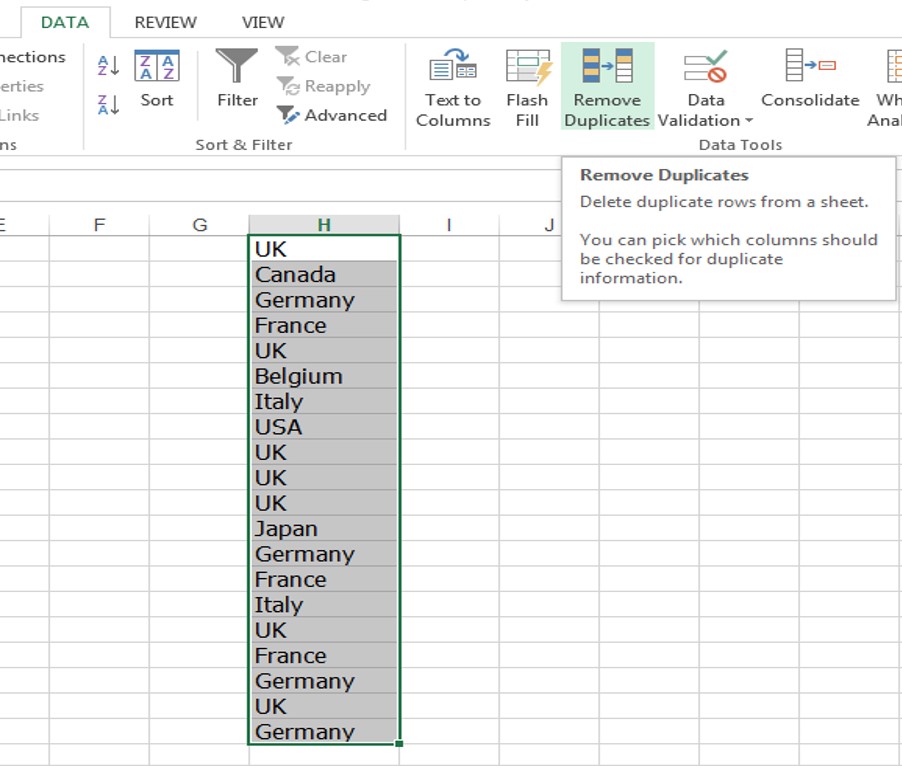Click the Japan cell

click(x=324, y=528)
